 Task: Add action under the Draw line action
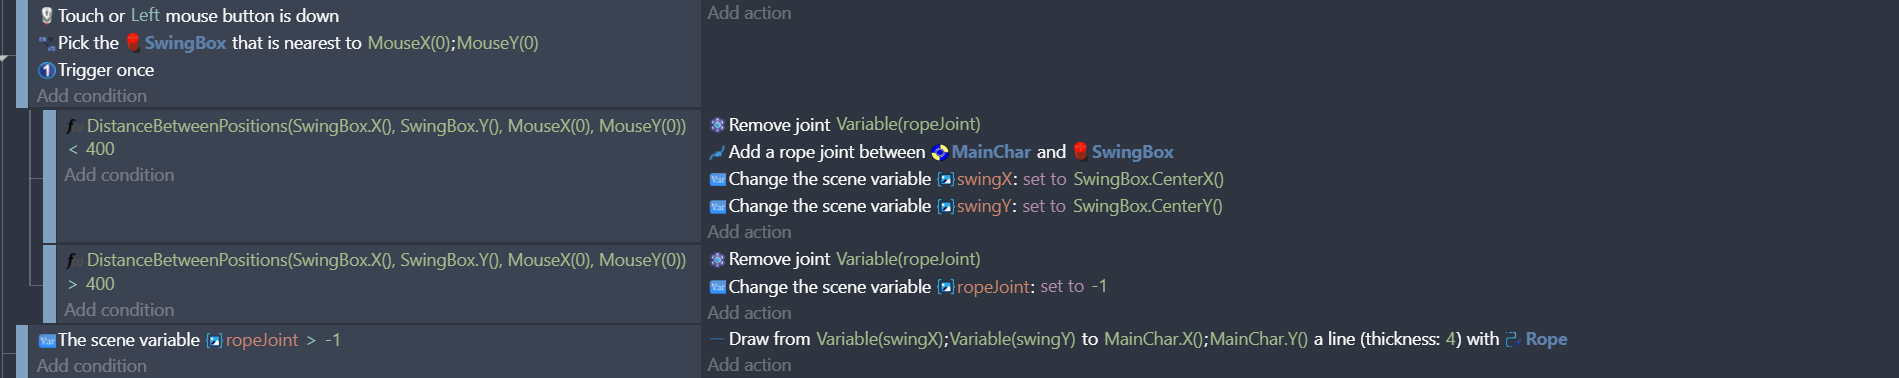tap(749, 365)
